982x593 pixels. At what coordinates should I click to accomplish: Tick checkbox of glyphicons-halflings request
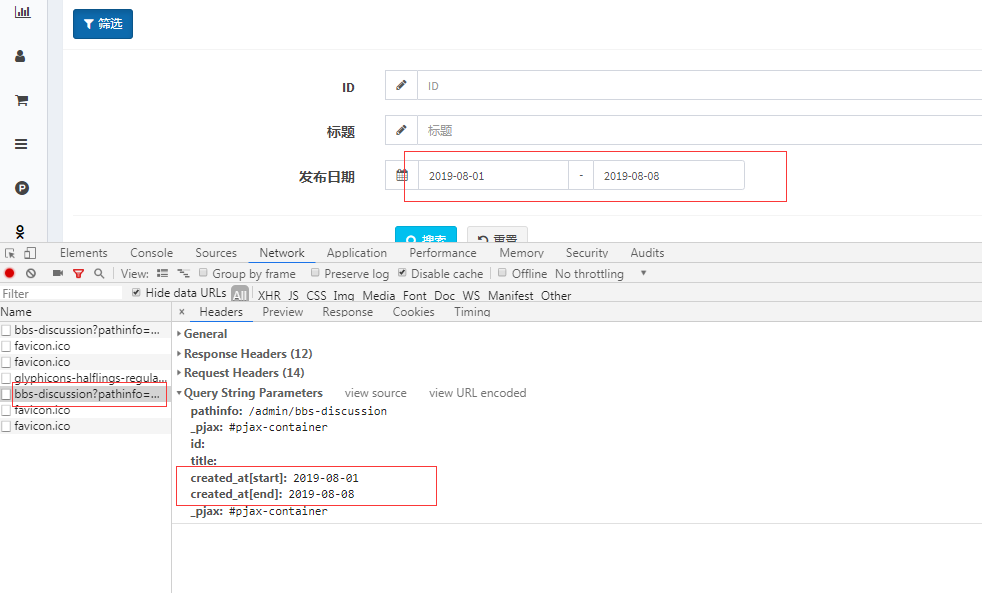point(6,378)
